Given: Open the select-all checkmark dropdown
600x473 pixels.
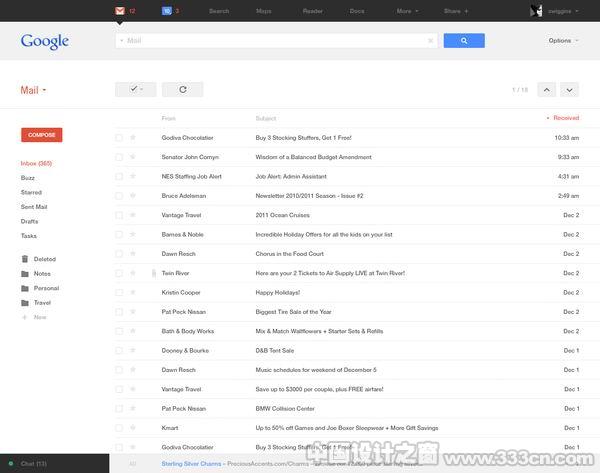Looking at the screenshot, I should [x=135, y=89].
